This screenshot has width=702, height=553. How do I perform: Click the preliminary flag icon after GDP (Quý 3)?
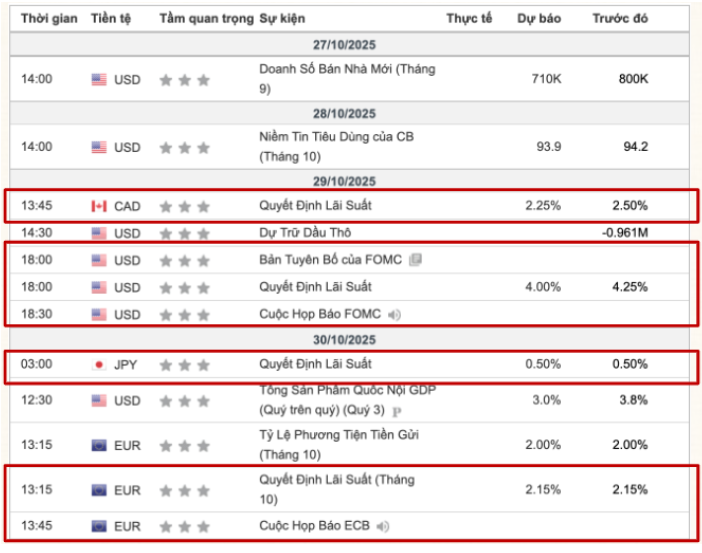[x=397, y=410]
